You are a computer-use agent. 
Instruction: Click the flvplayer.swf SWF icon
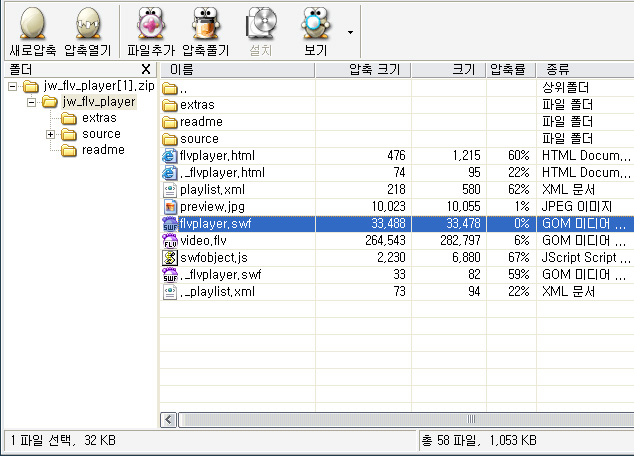tap(170, 224)
